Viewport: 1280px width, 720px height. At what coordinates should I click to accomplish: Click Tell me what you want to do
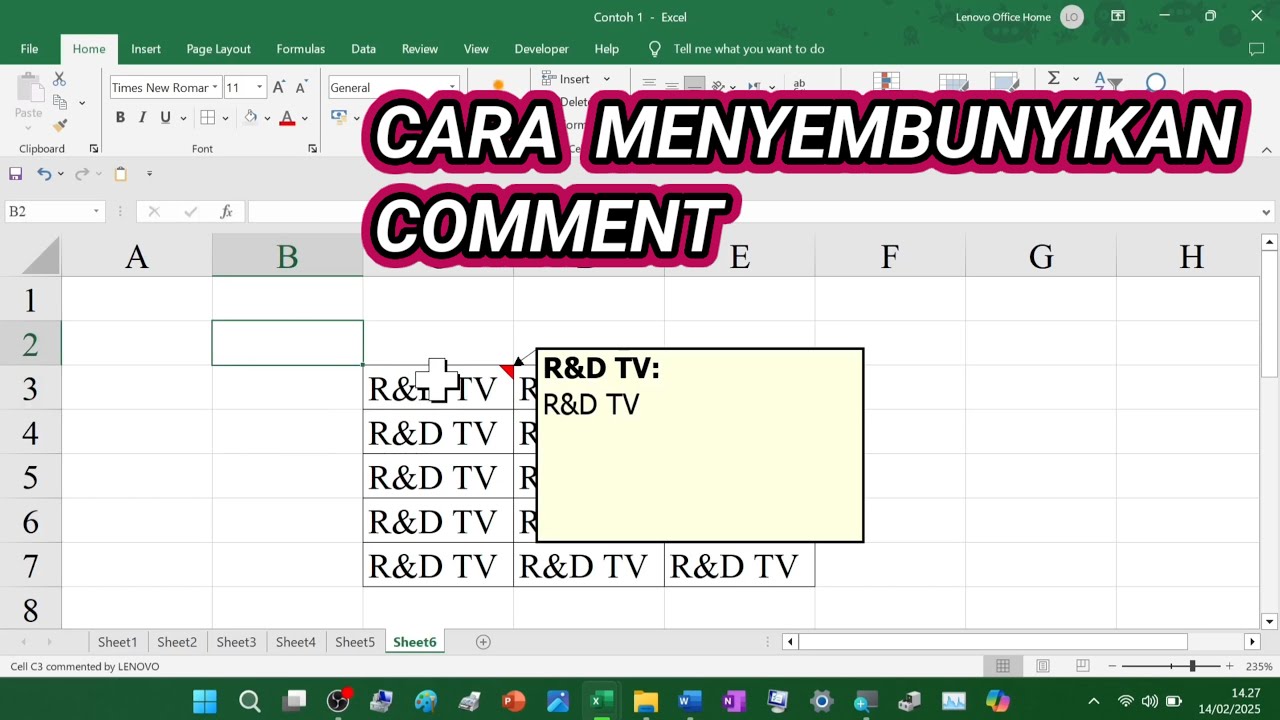coord(749,49)
